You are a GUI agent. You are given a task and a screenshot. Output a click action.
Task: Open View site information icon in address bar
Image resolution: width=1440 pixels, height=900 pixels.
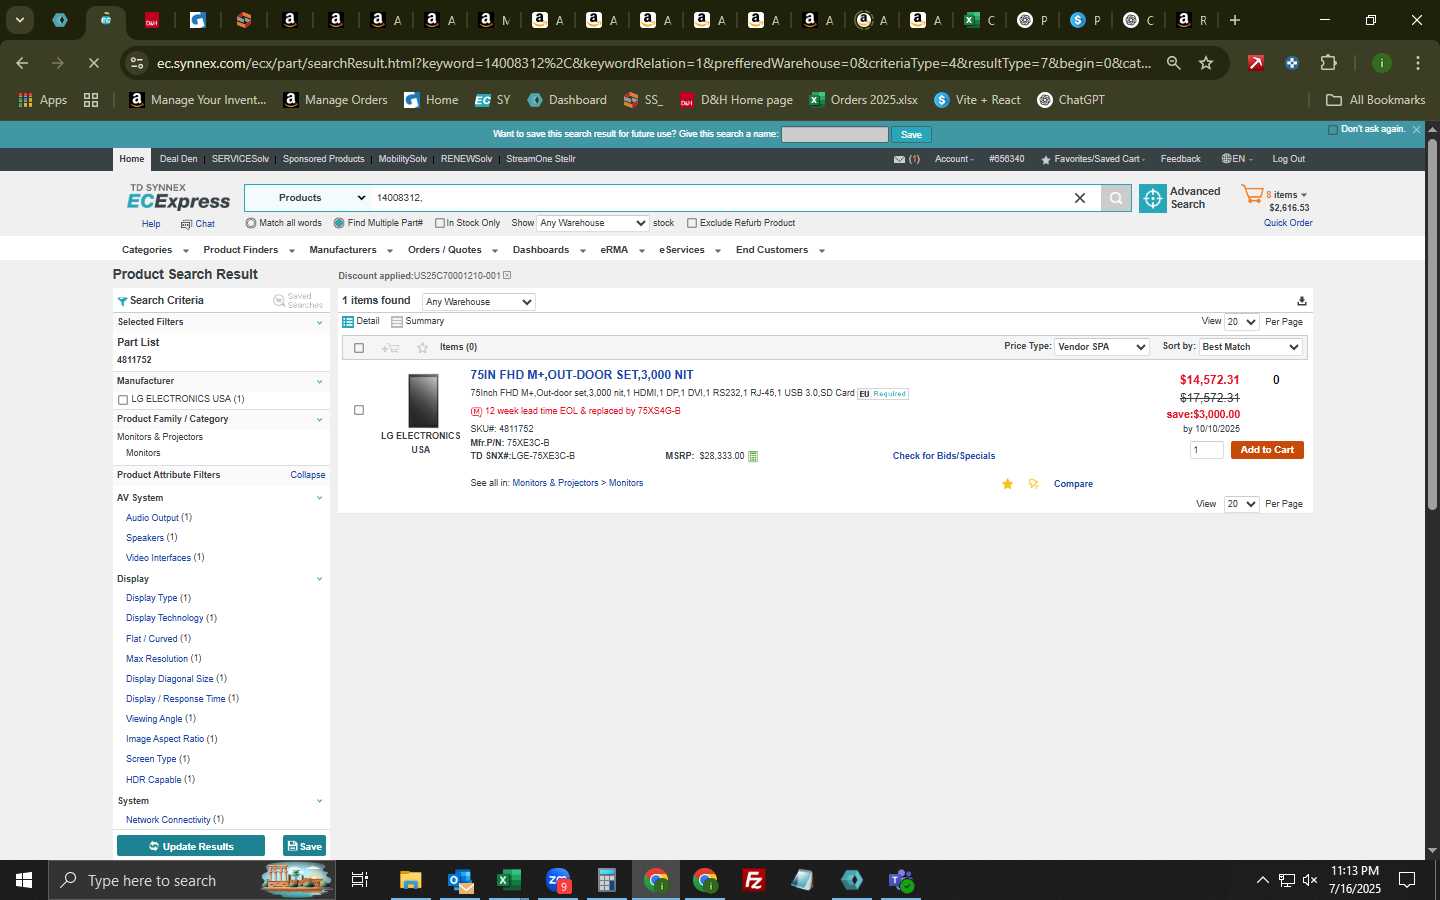pyautogui.click(x=137, y=63)
